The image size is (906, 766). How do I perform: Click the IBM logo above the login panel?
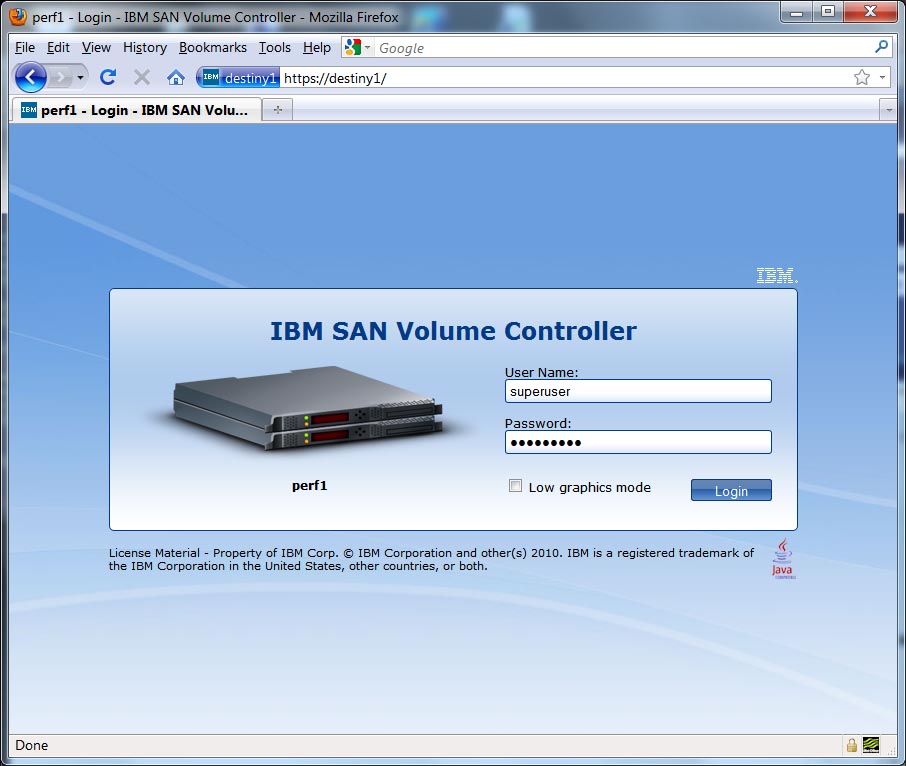776,276
